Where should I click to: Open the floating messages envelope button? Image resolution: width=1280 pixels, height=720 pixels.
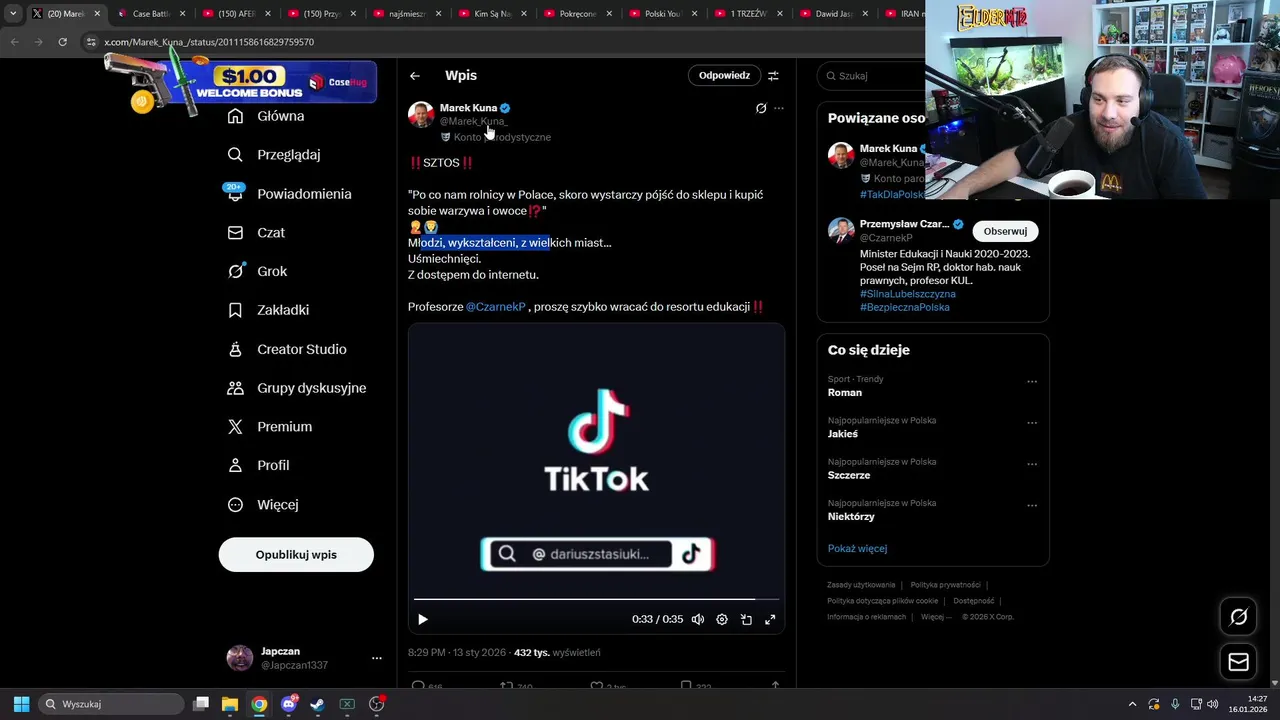click(1238, 662)
